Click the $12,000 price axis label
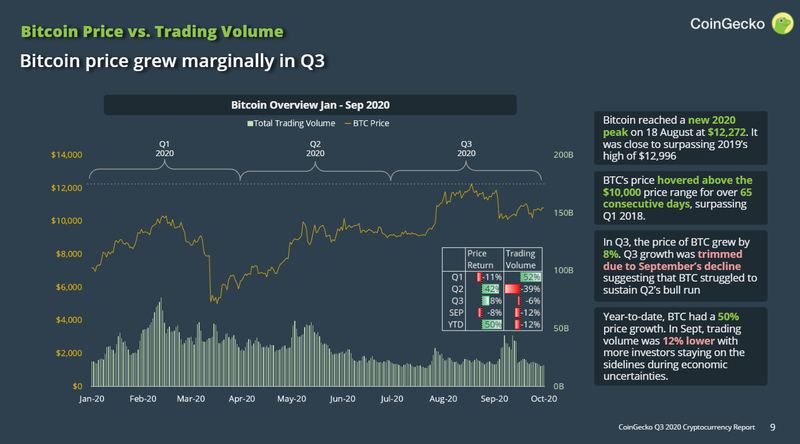This screenshot has width=800, height=444. pos(66,188)
